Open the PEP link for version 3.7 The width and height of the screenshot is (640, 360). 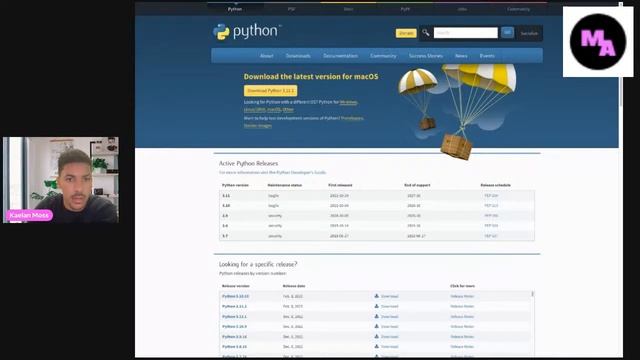point(491,236)
